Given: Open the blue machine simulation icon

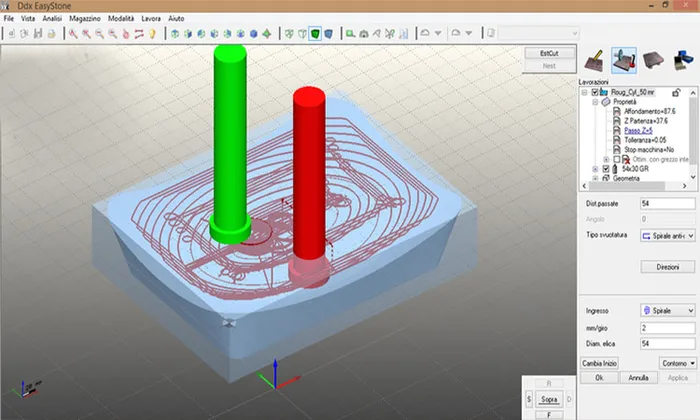Looking at the screenshot, I should [683, 60].
